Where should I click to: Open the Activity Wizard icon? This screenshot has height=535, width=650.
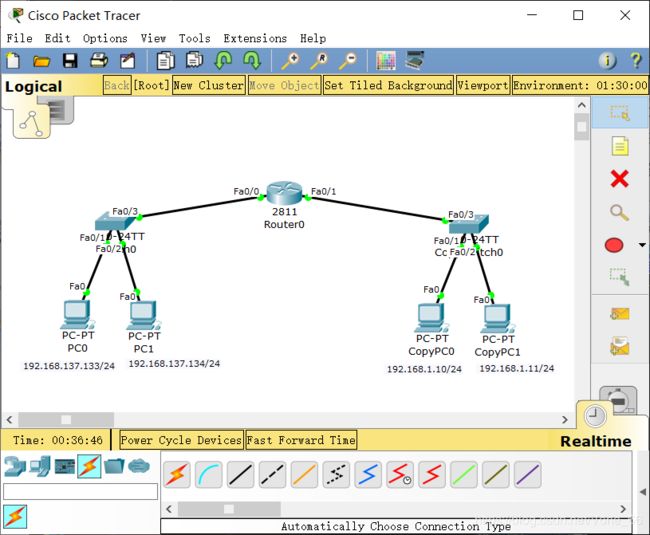coord(128,61)
